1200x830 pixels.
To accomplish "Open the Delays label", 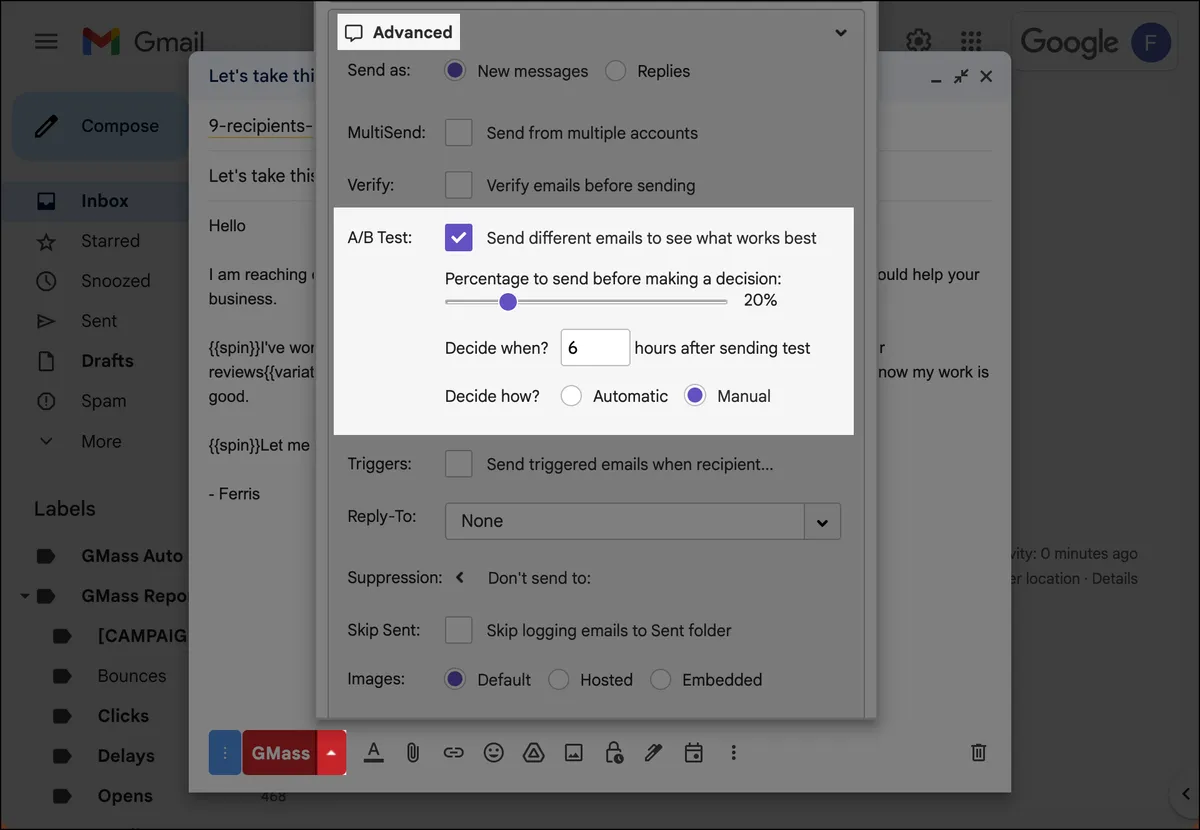I will click(x=126, y=756).
